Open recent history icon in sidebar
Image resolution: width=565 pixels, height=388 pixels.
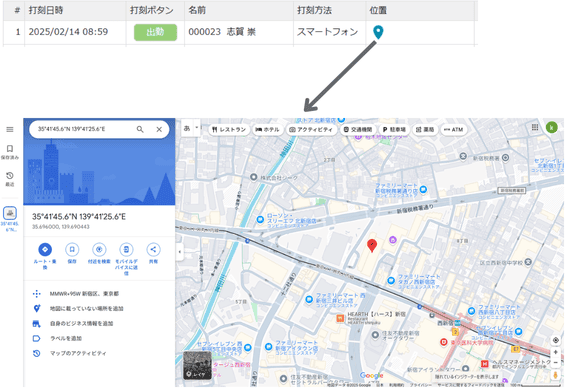click(x=10, y=179)
